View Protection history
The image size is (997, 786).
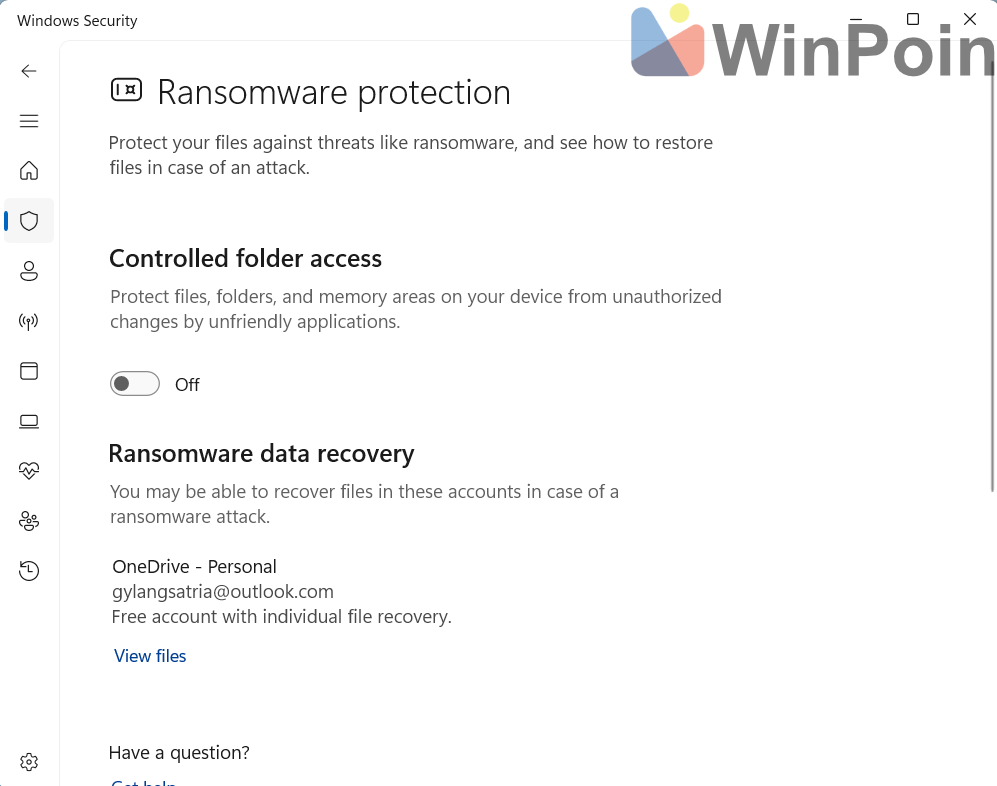pos(29,570)
